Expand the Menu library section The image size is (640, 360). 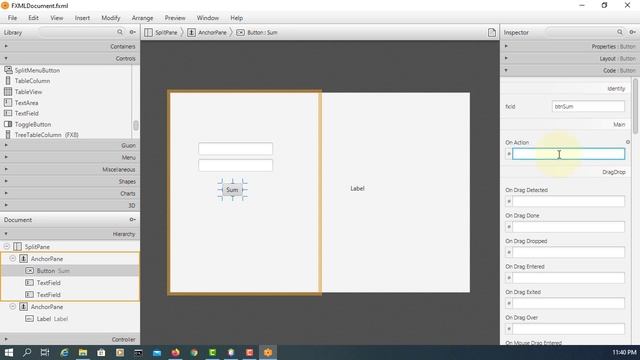click(x=70, y=157)
